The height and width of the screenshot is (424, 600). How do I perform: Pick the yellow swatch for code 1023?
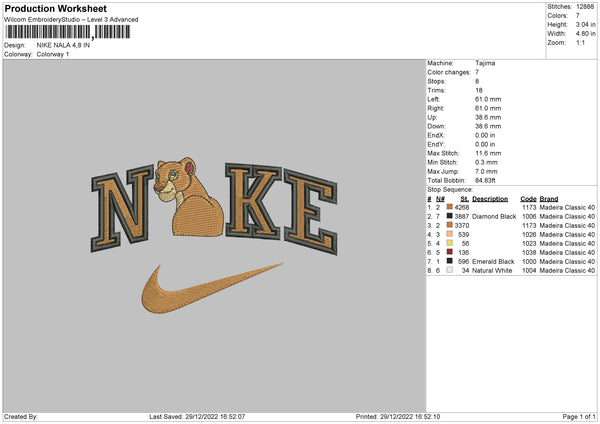click(450, 243)
